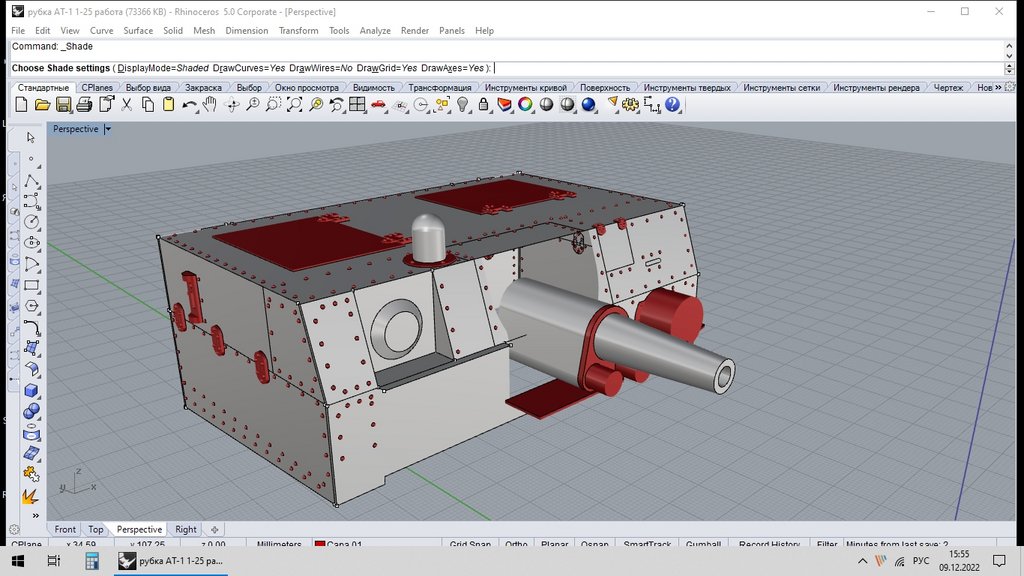1024x576 pixels.
Task: Toggle Gumball in the status bar
Action: point(703,543)
